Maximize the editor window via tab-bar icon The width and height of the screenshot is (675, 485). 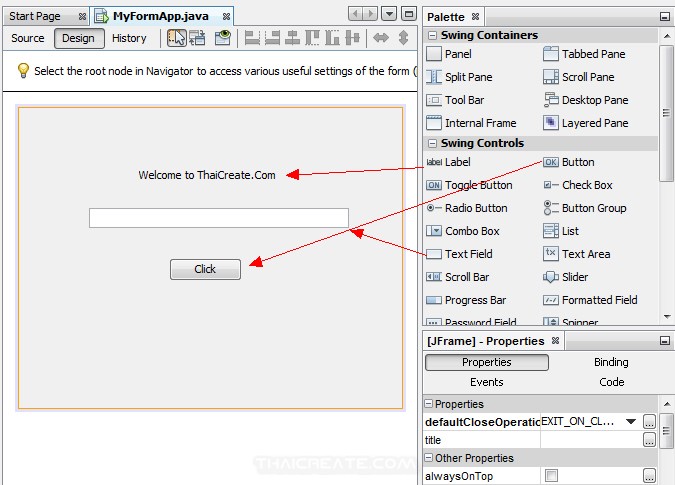coord(409,14)
